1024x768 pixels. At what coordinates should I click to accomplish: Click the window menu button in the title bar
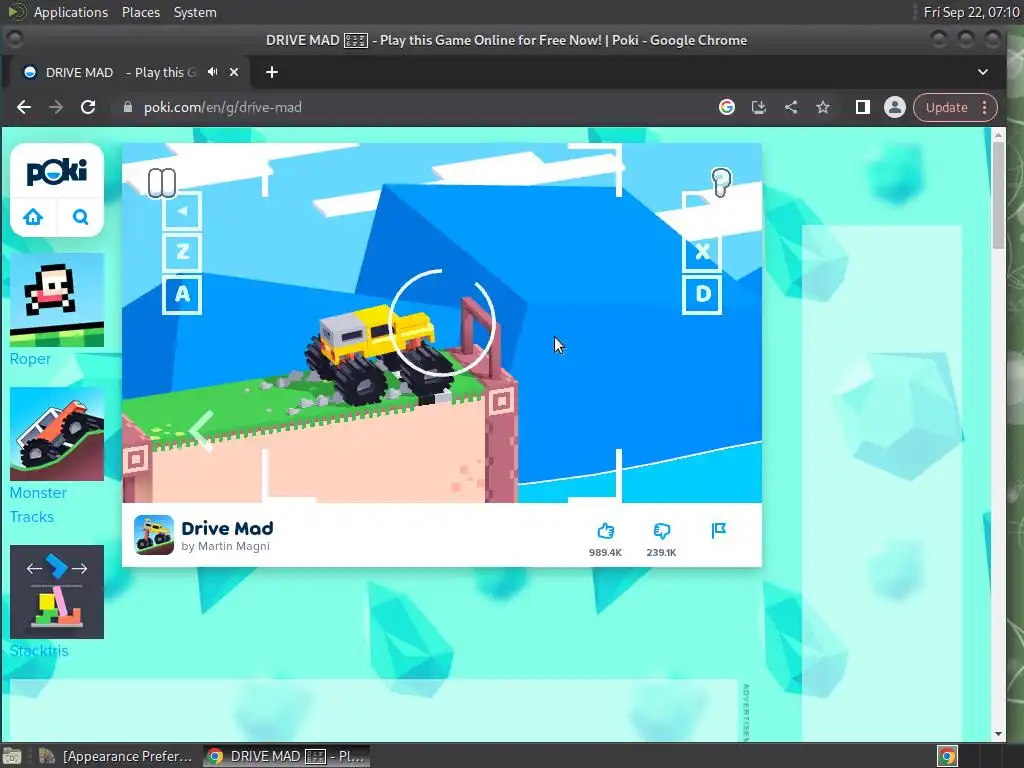click(14, 40)
